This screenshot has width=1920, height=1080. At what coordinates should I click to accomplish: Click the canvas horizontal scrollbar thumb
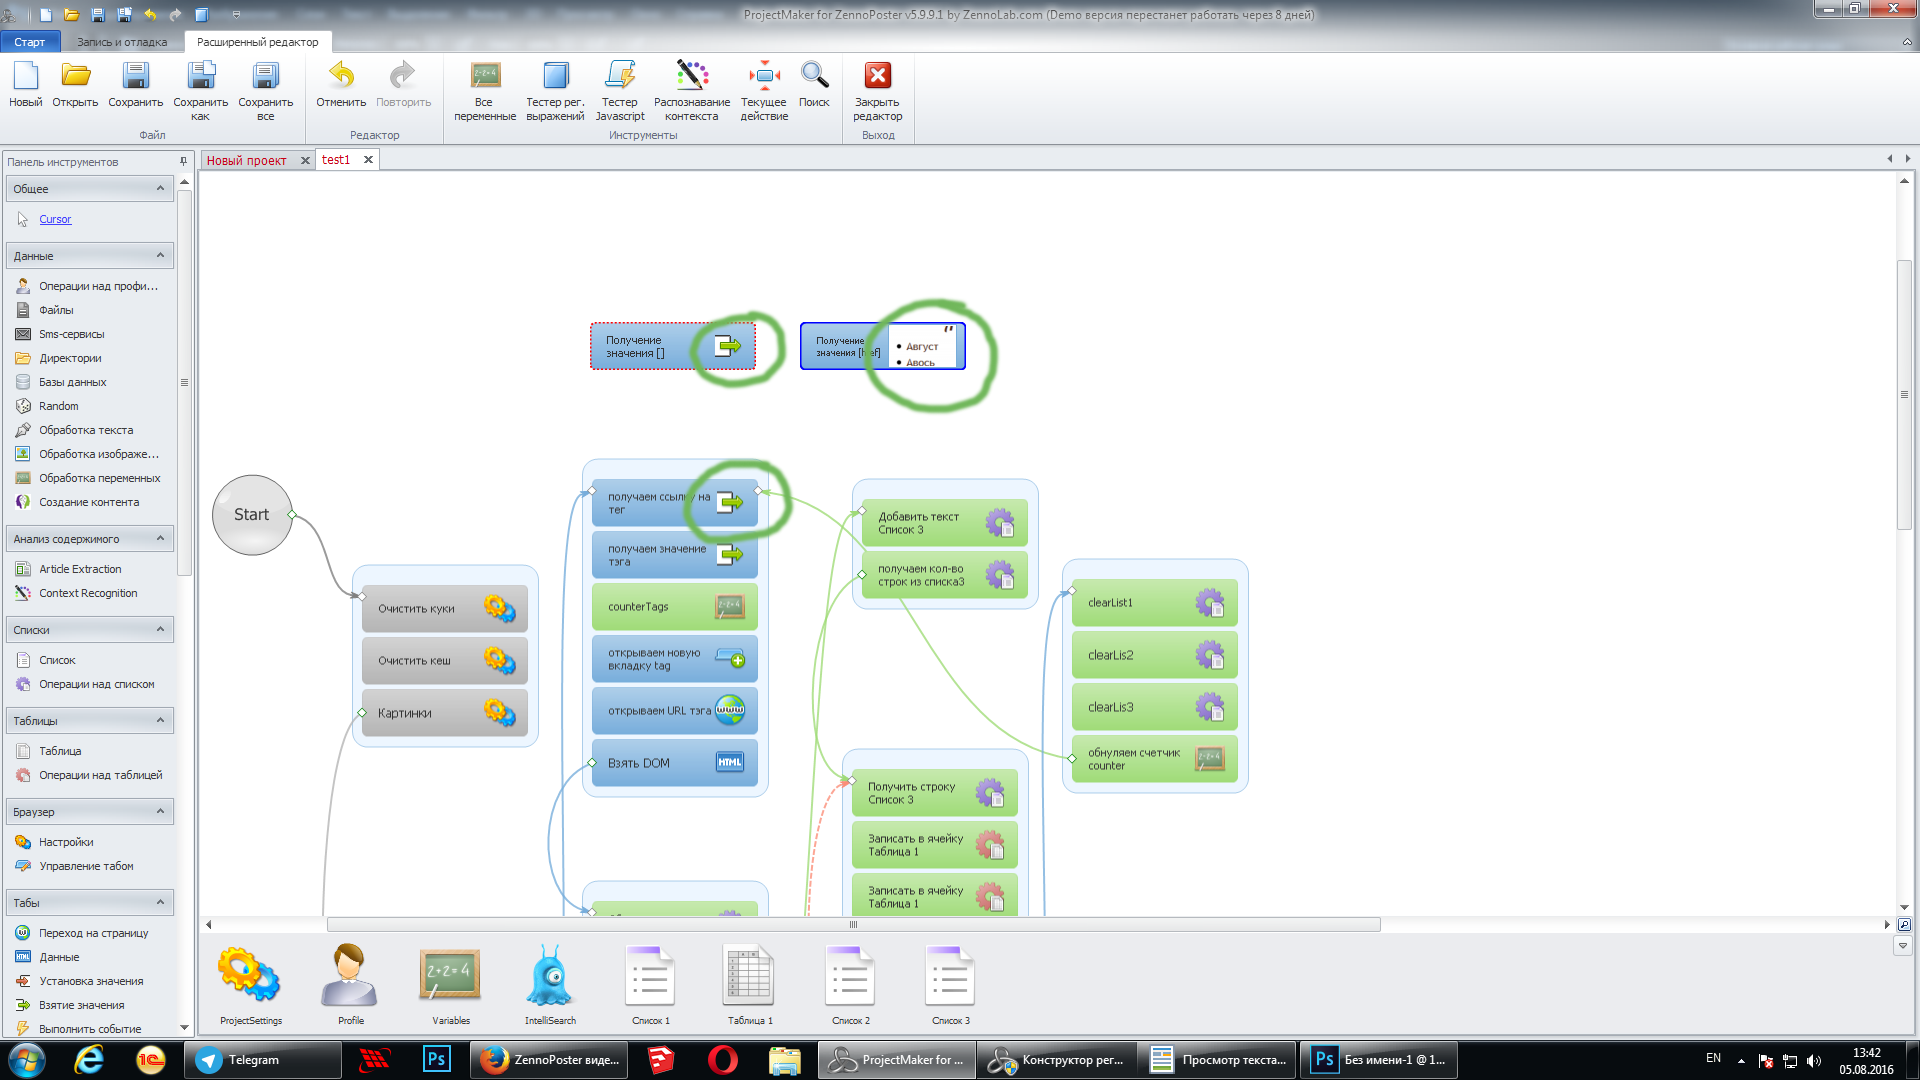click(853, 925)
